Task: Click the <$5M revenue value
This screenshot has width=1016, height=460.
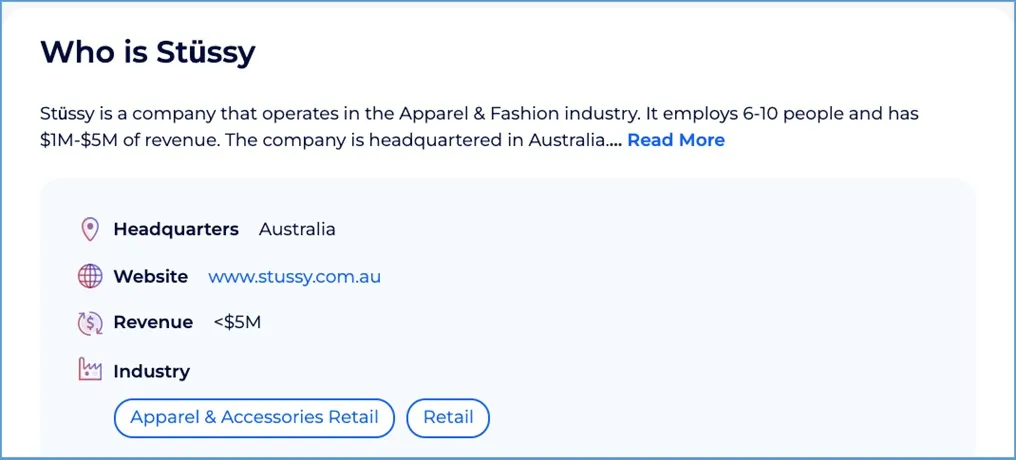Action: click(x=237, y=322)
